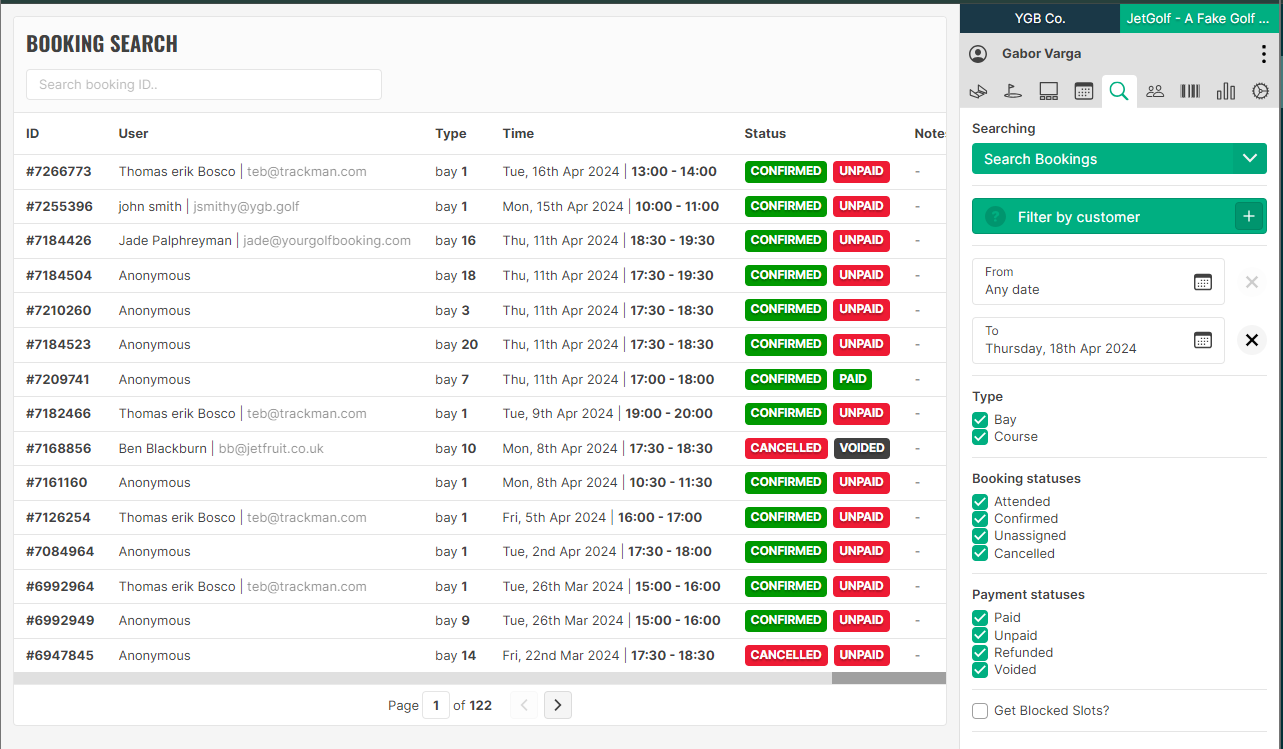
Task: Select the JetGolf venue tab
Action: [x=1197, y=18]
